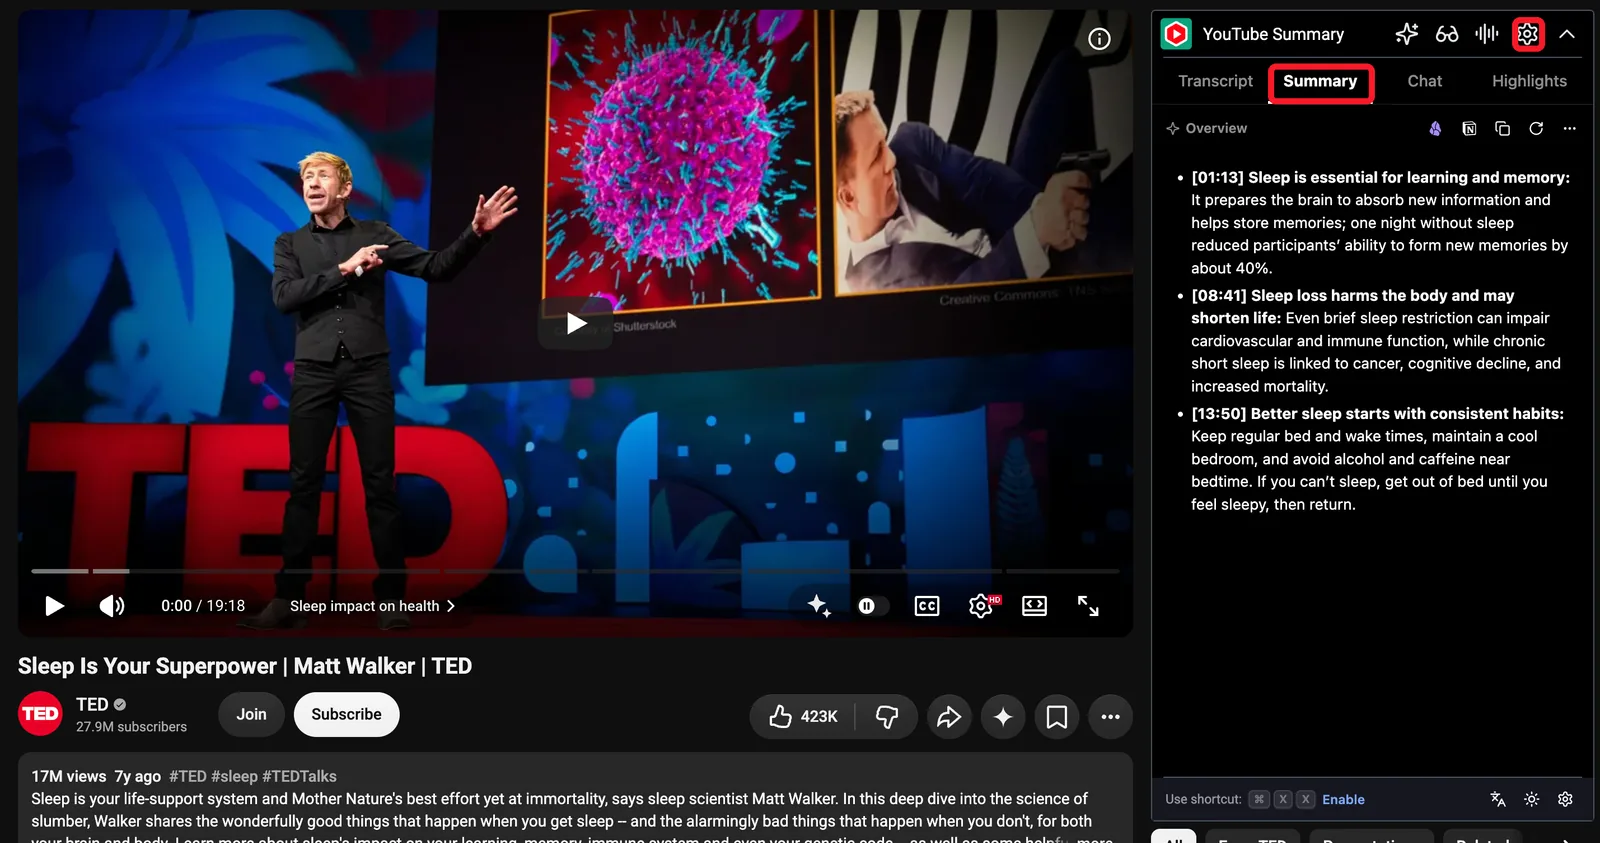The image size is (1600, 843).
Task: Enter fullscreen with the expand arrows
Action: 1088,606
